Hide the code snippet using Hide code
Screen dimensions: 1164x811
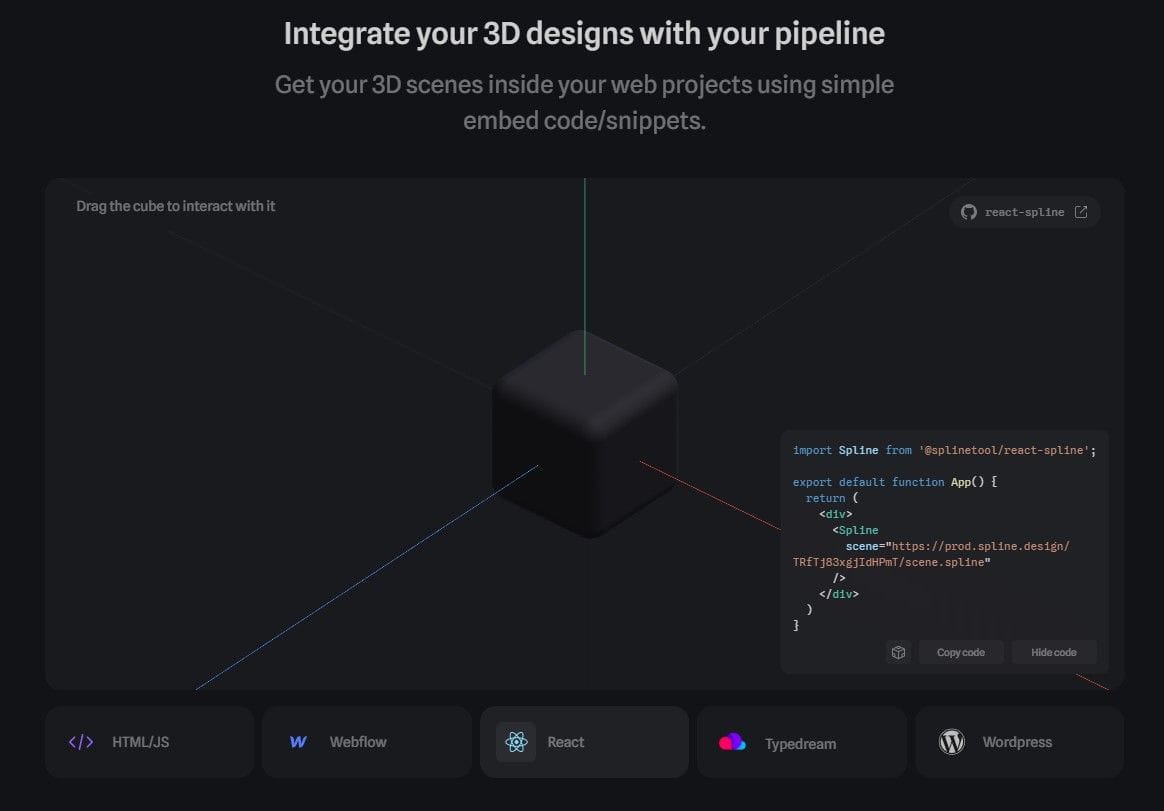pos(1053,652)
